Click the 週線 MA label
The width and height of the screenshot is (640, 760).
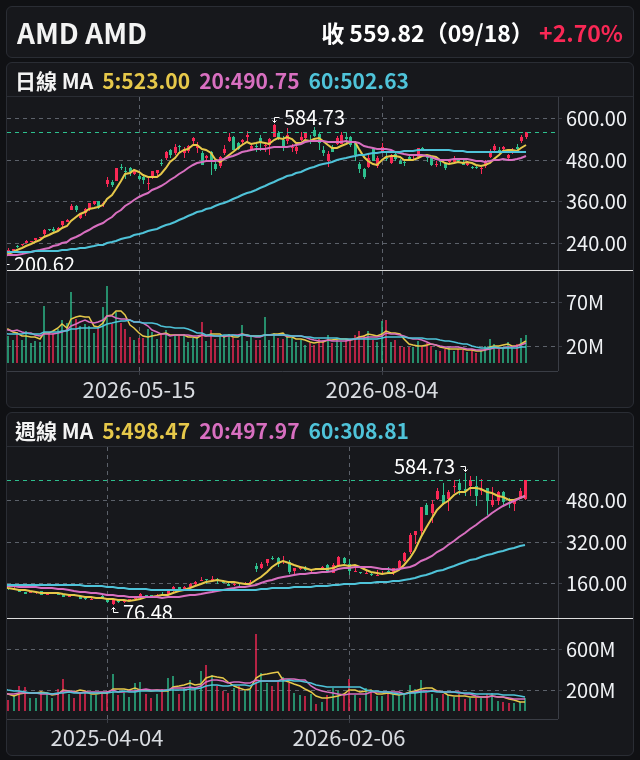(x=54, y=431)
